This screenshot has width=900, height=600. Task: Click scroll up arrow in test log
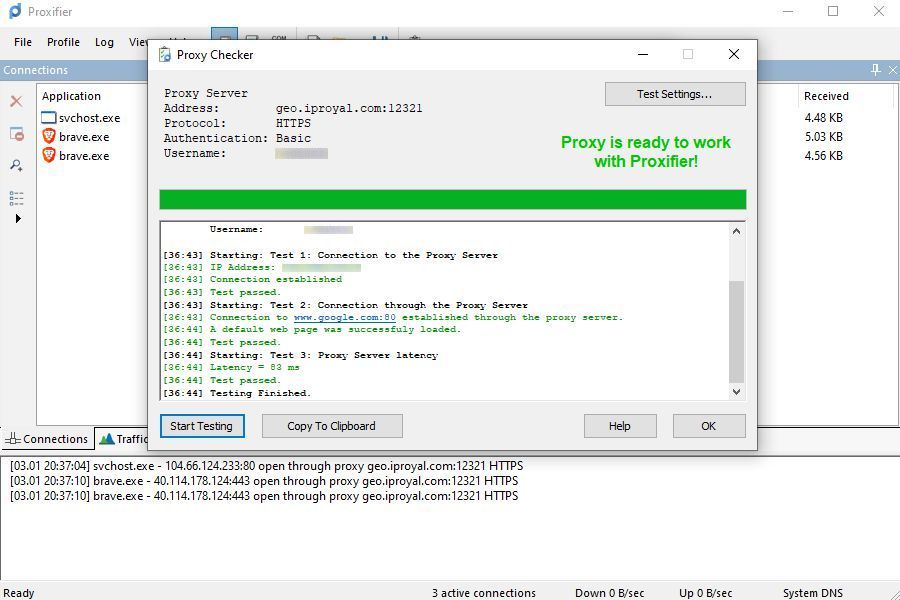[736, 231]
